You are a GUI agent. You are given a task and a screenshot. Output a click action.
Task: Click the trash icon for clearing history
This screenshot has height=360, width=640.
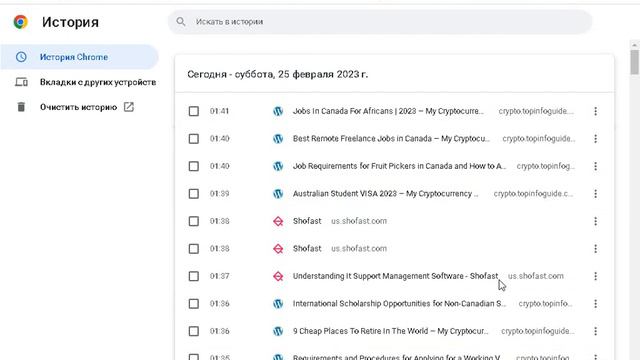click(x=21, y=107)
